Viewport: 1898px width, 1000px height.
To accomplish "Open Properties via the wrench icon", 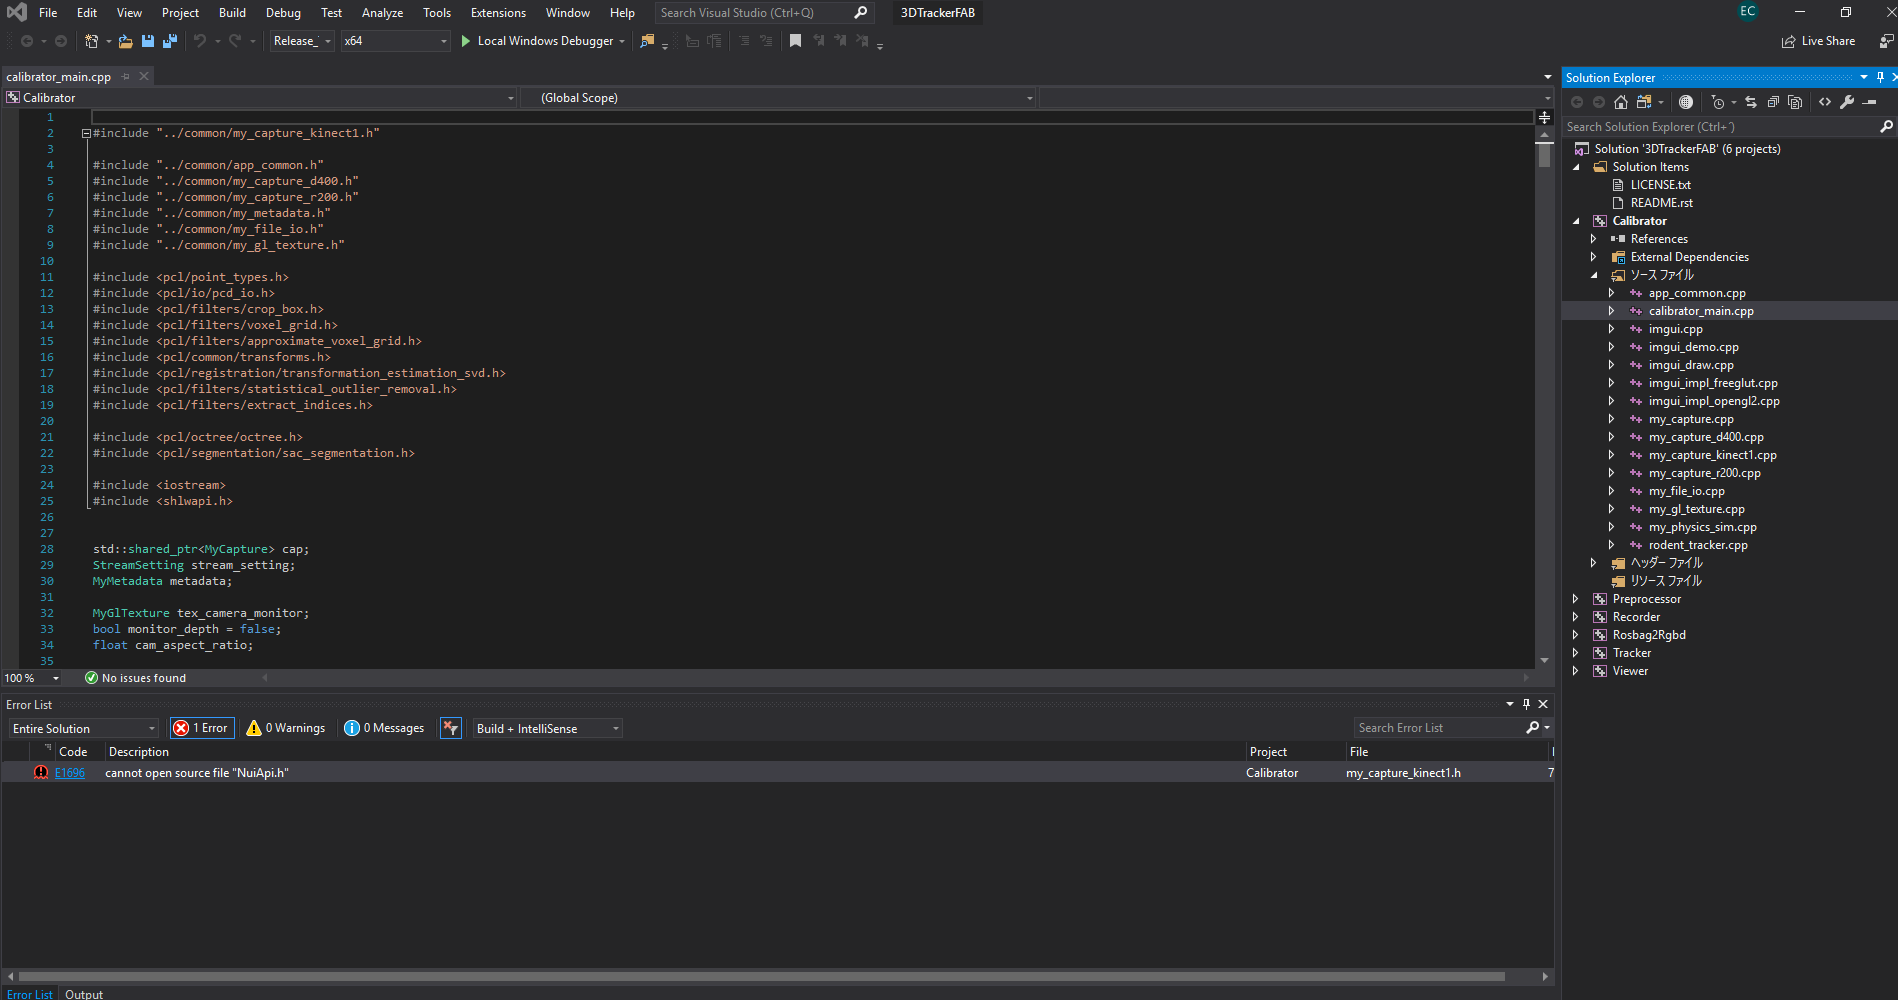I will pos(1847,102).
